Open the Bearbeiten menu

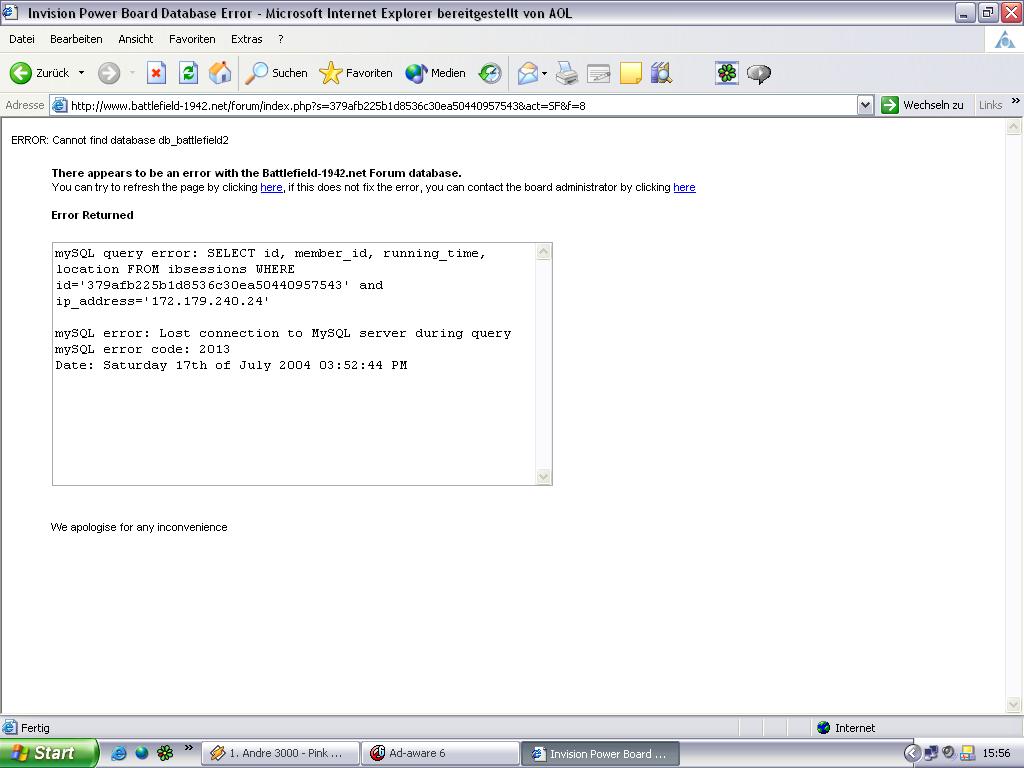(76, 39)
